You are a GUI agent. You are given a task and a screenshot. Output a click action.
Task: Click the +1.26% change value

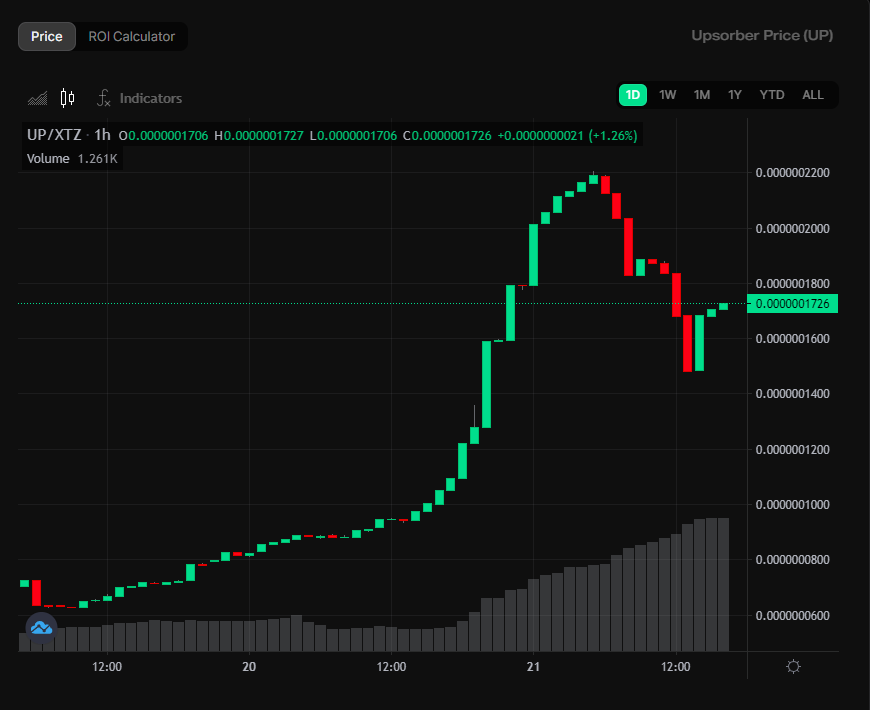(613, 136)
